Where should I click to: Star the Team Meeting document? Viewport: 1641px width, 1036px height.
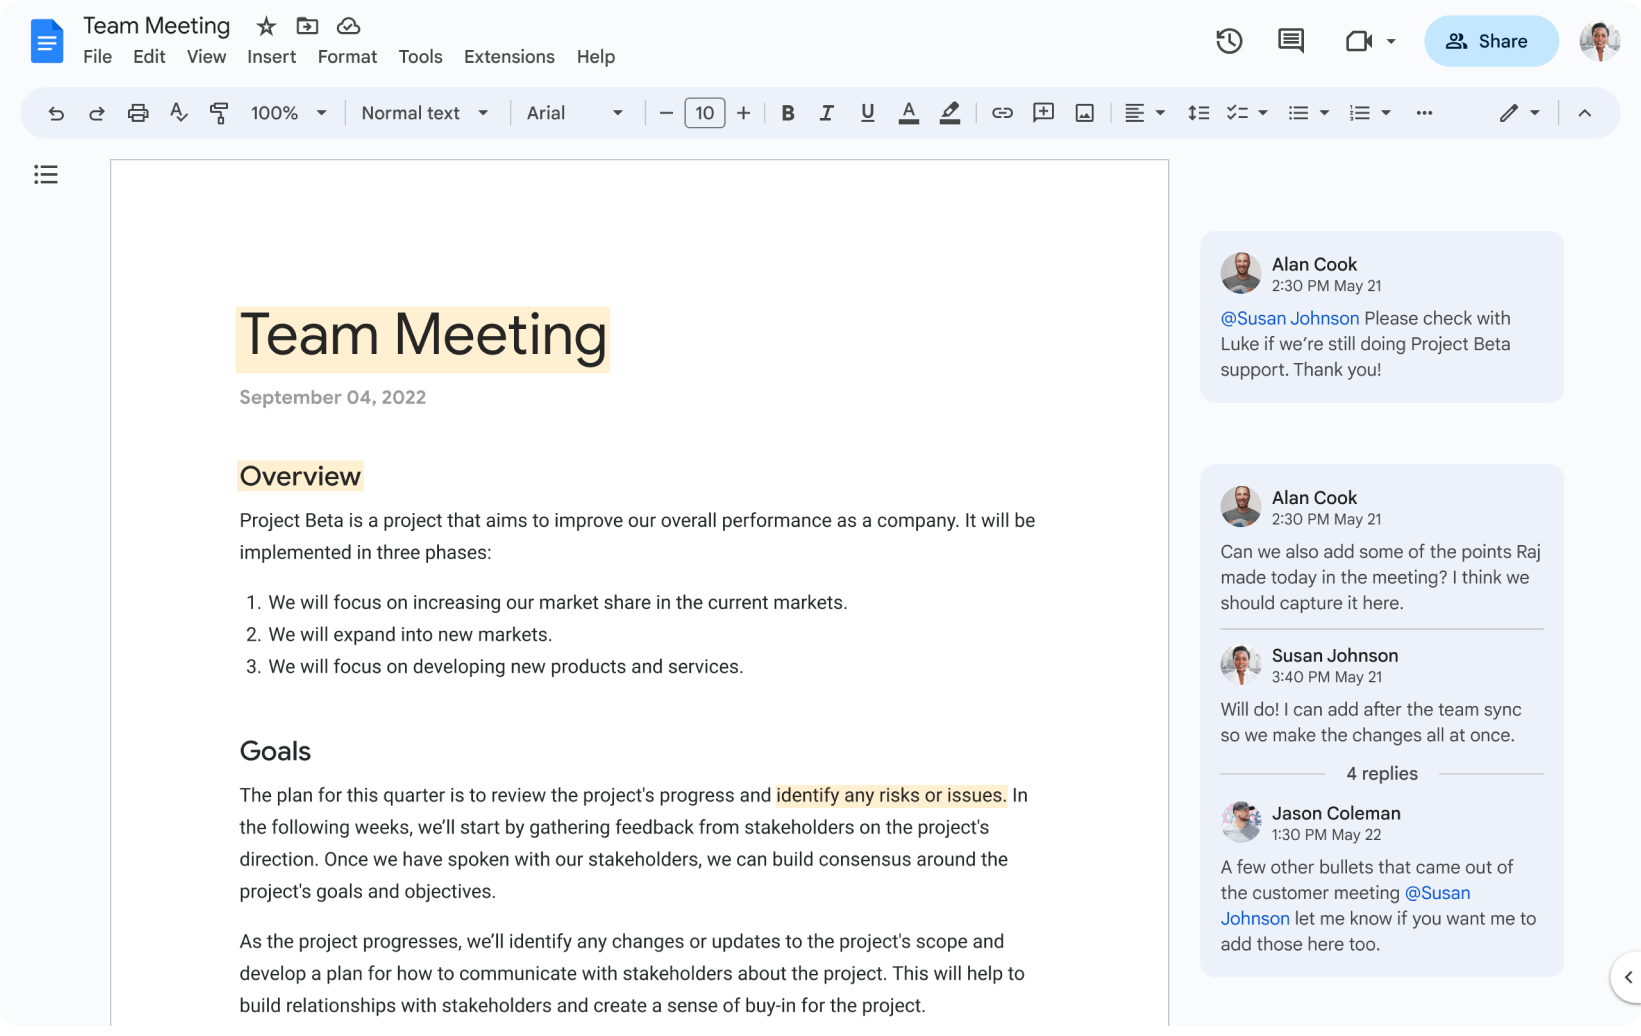click(x=266, y=26)
